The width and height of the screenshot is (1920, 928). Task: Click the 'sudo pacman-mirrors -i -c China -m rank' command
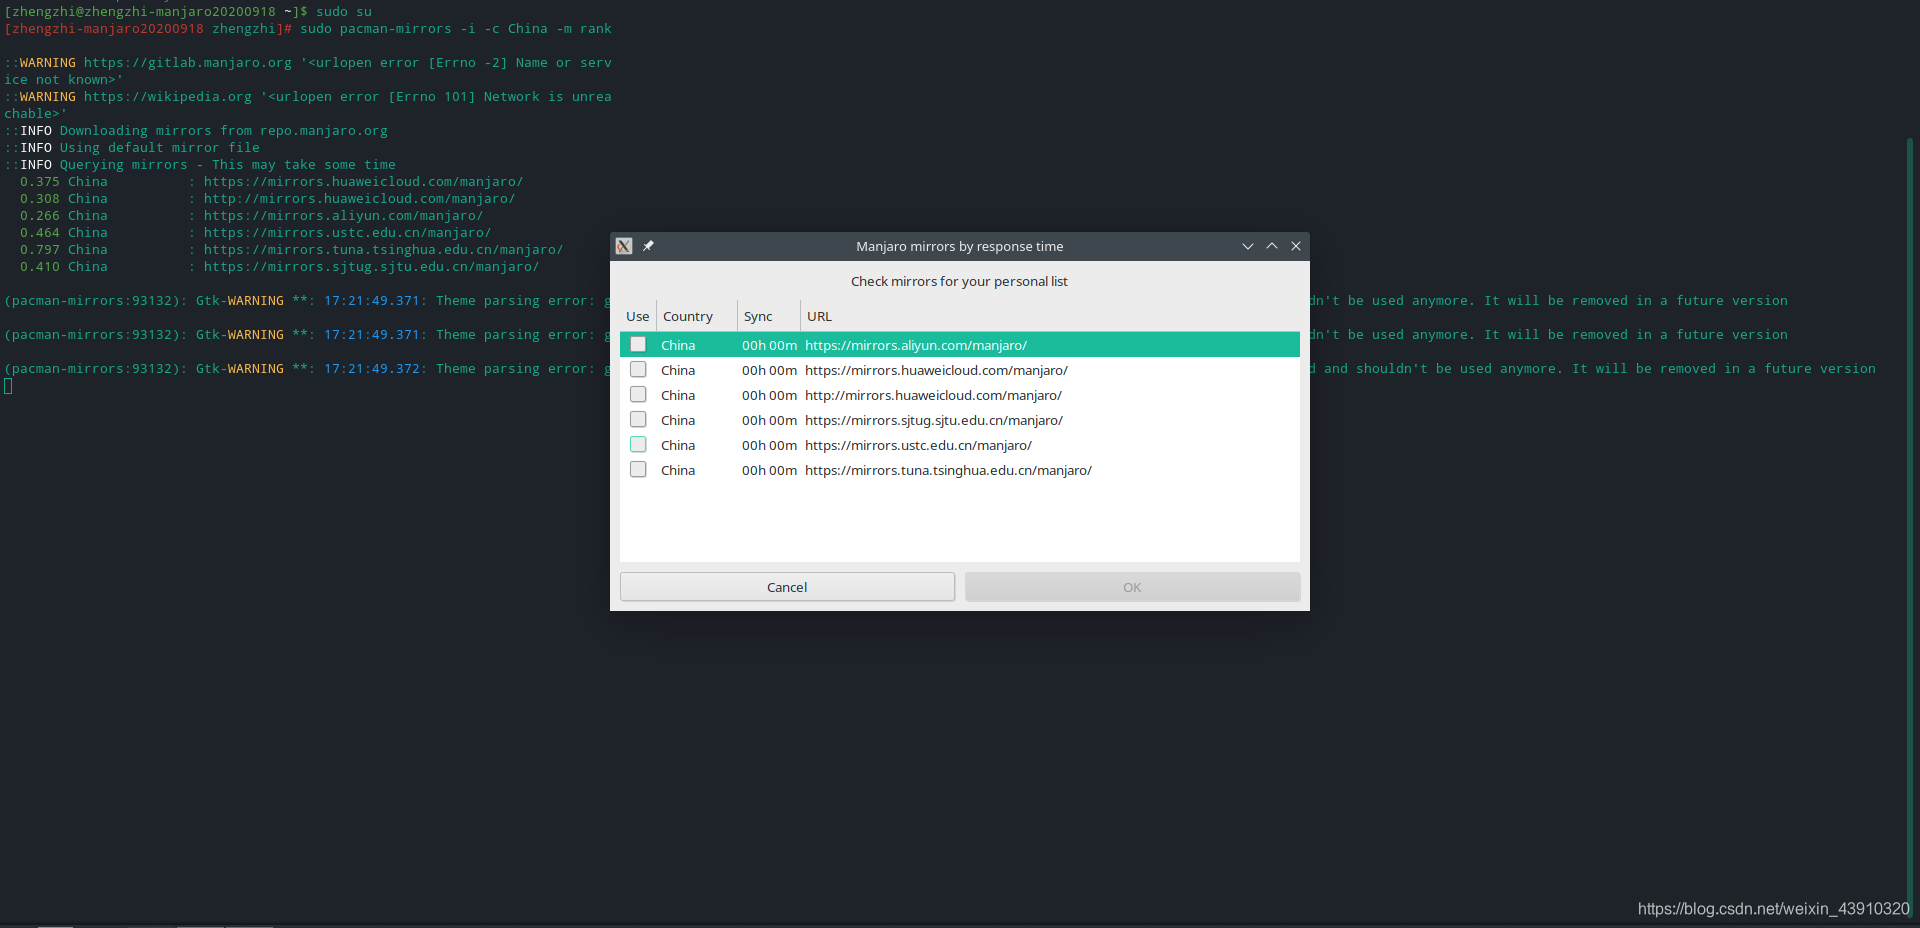[x=456, y=28]
